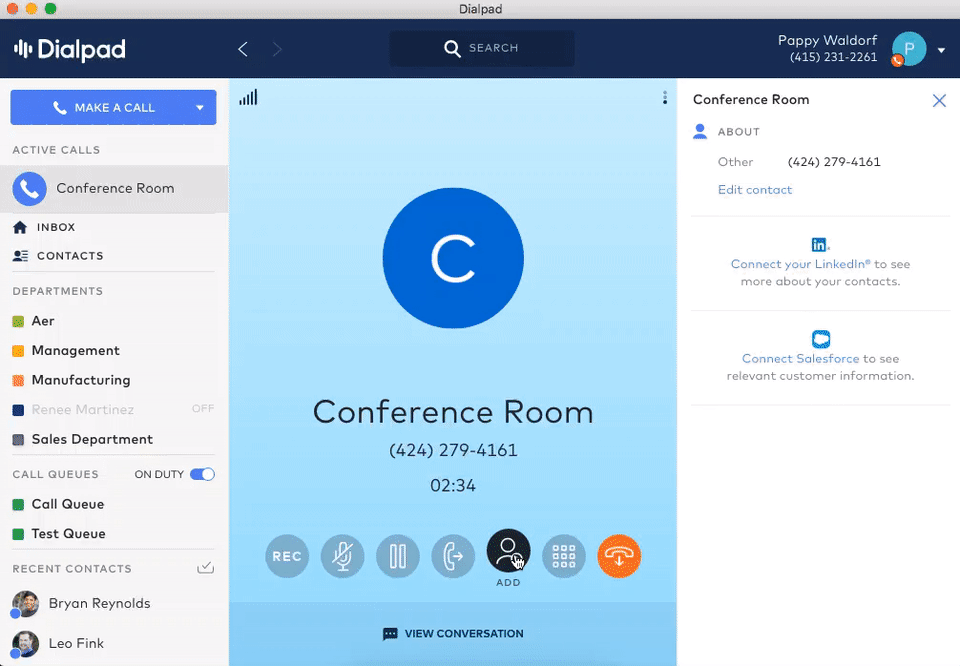Image resolution: width=960 pixels, height=666 pixels.
Task: Go forward with the right arrow
Action: tap(277, 49)
